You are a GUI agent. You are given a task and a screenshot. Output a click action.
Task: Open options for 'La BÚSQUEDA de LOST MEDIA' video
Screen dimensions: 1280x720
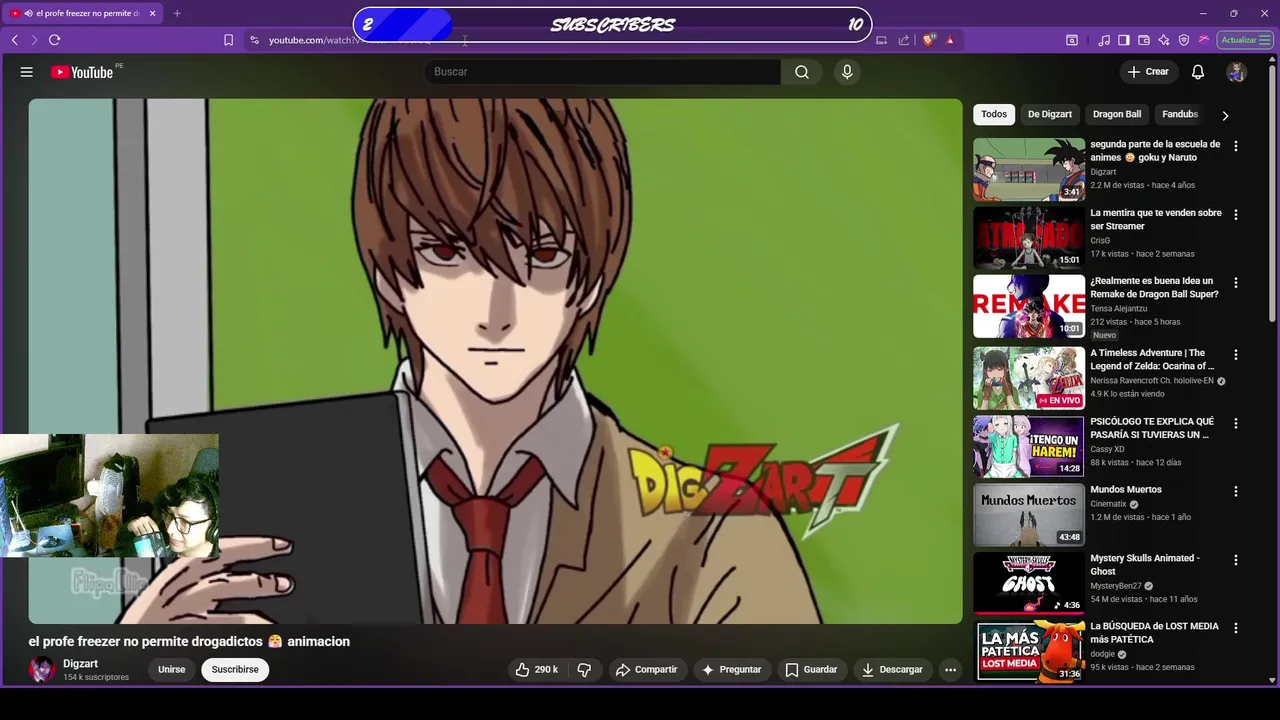(x=1236, y=628)
